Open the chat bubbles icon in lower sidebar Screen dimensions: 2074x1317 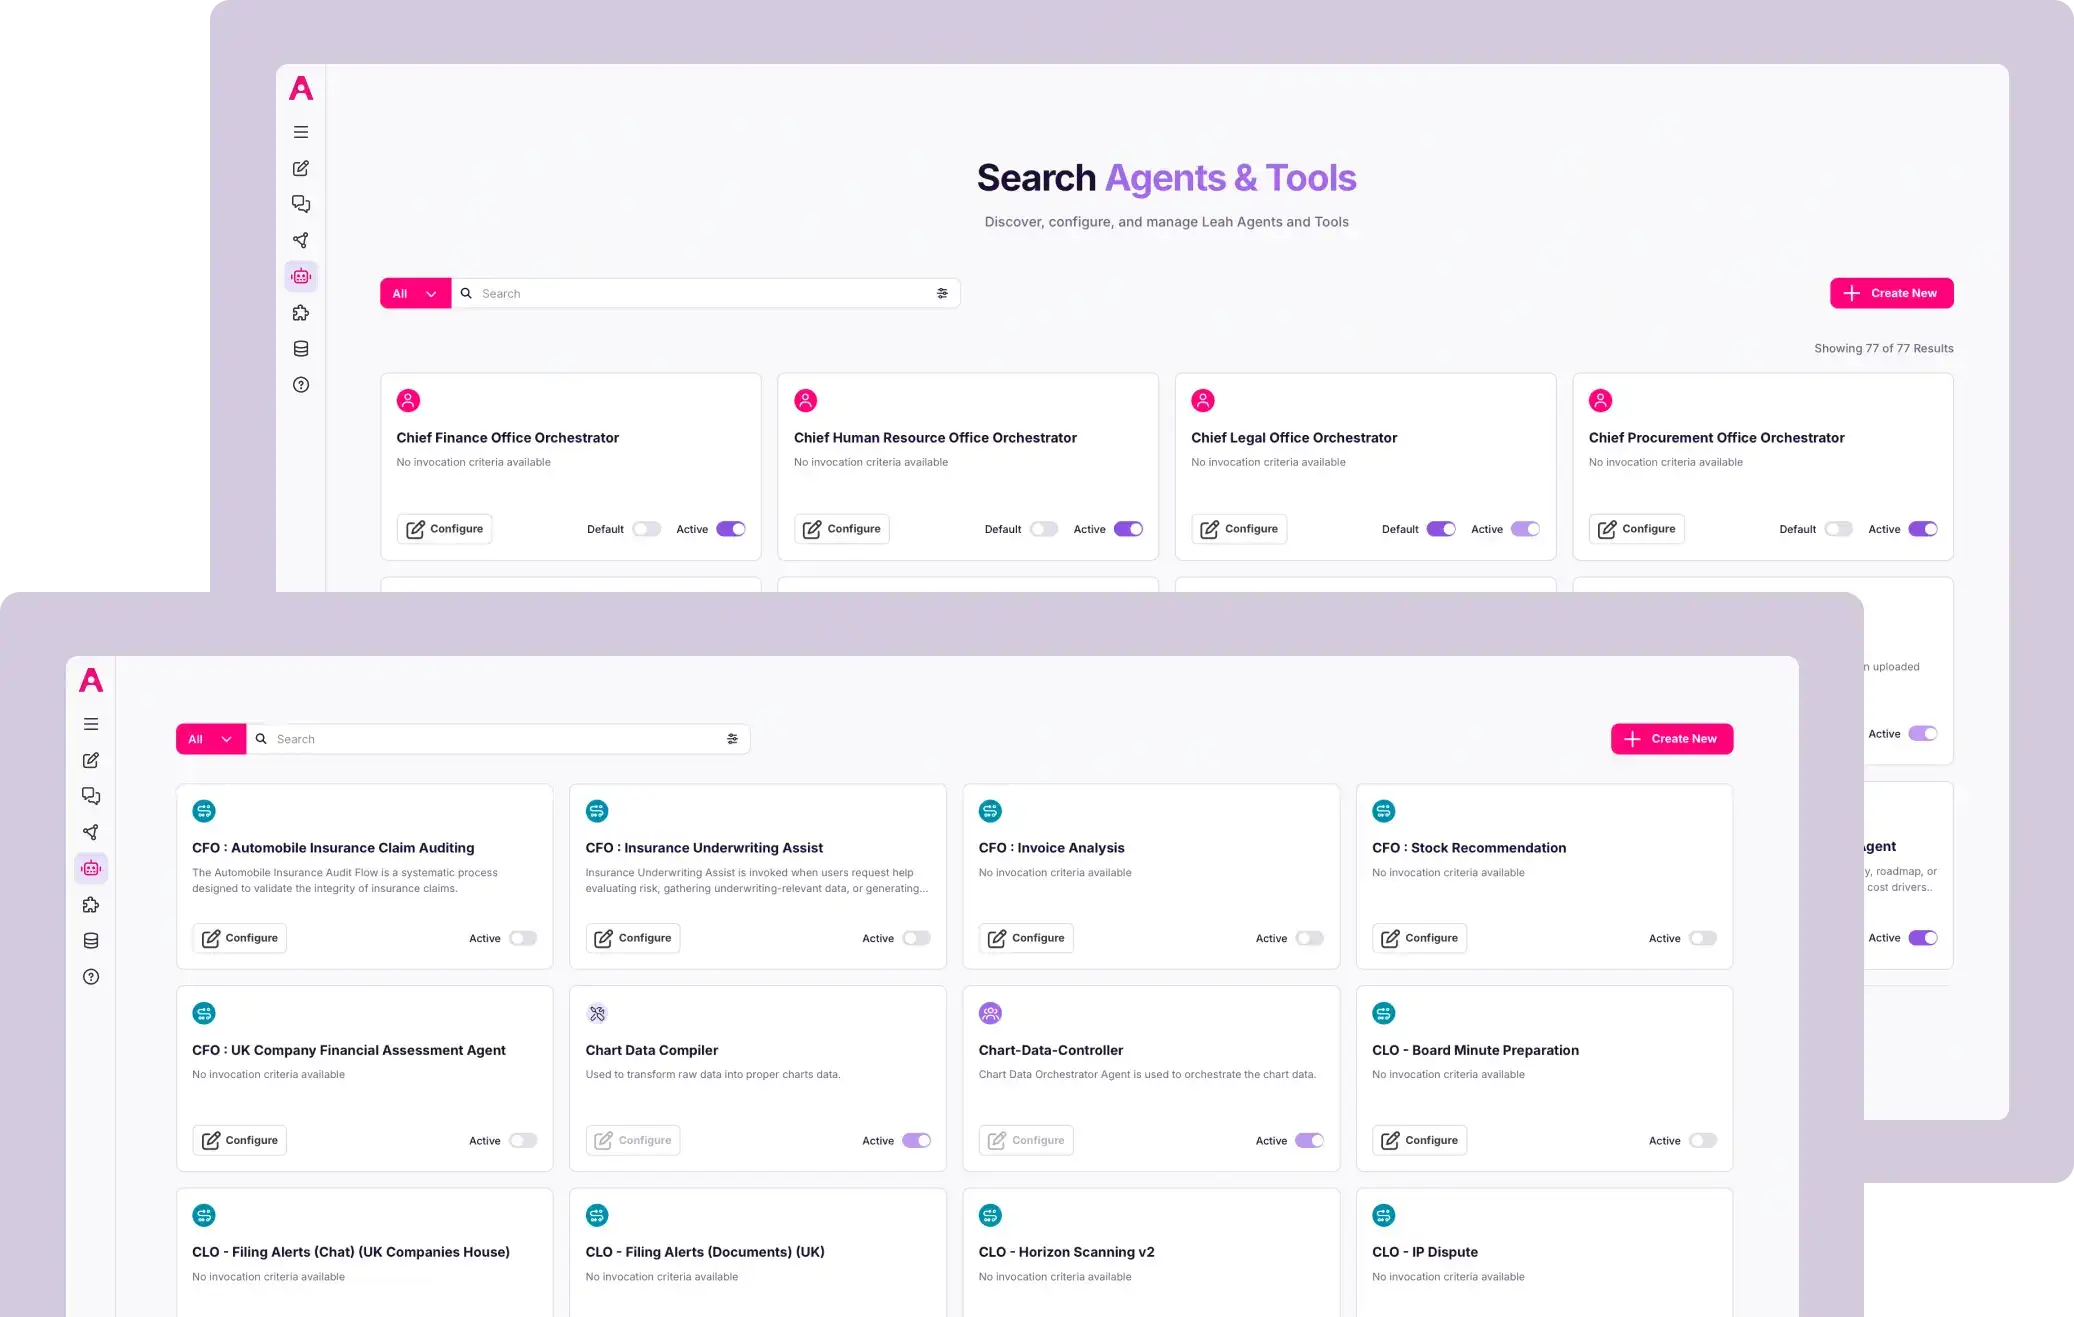coord(91,796)
